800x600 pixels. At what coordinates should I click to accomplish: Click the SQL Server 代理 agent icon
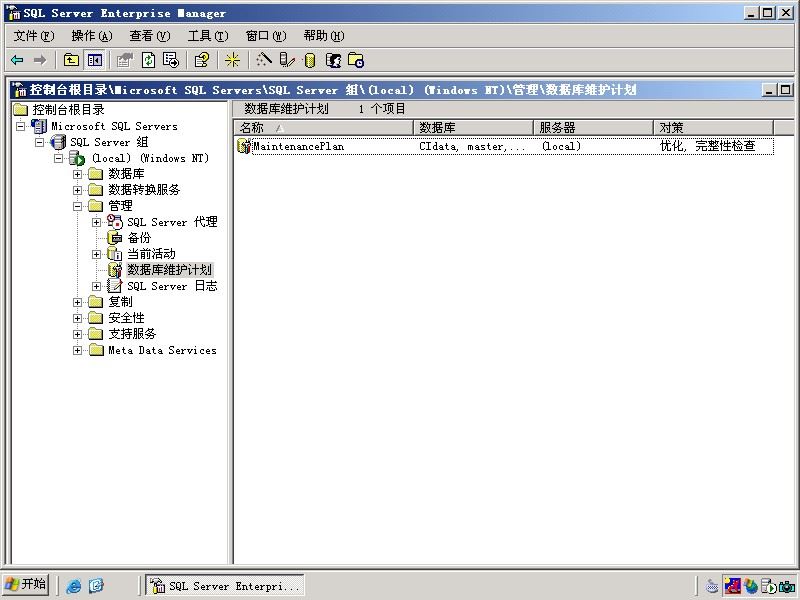point(115,222)
